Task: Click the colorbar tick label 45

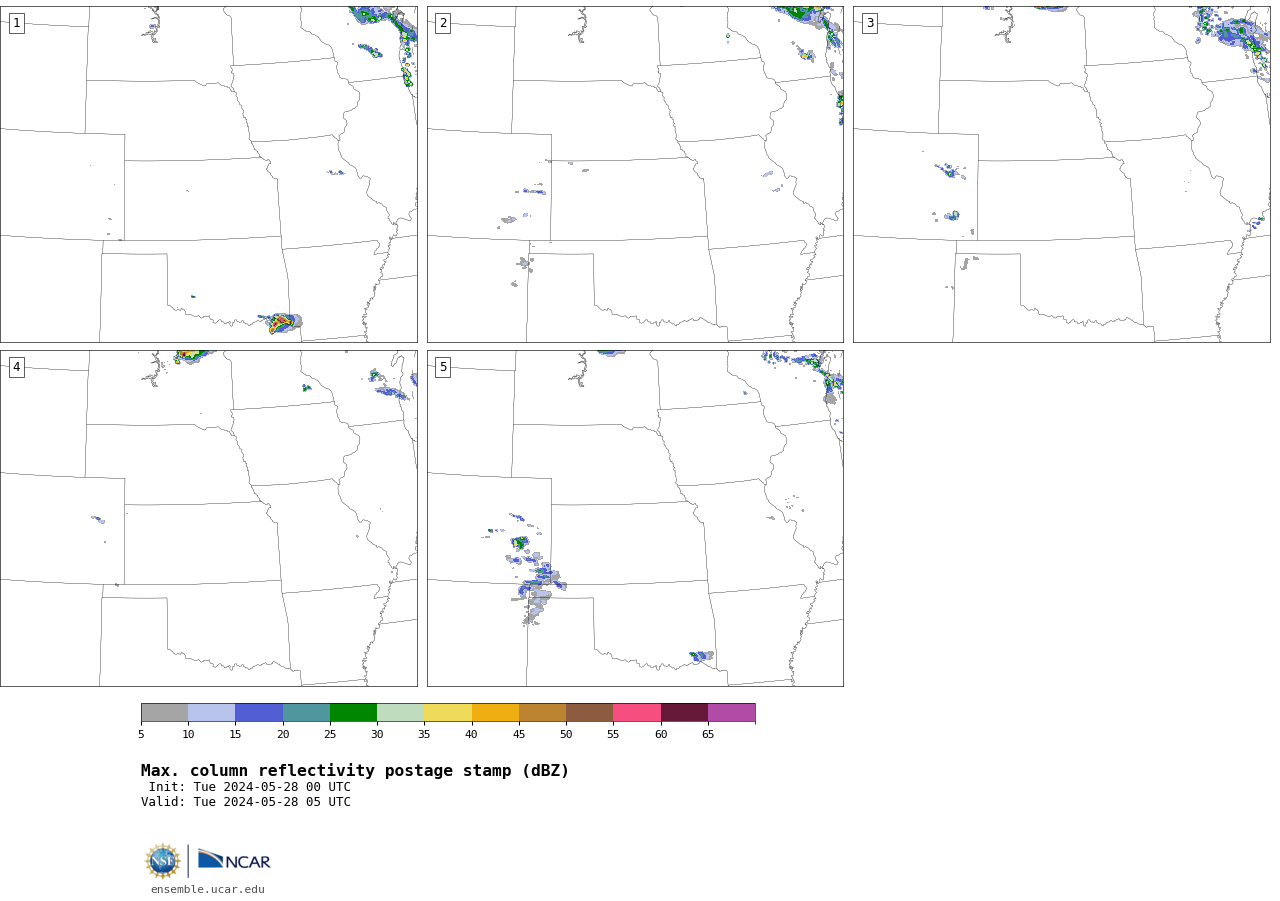Action: (519, 735)
